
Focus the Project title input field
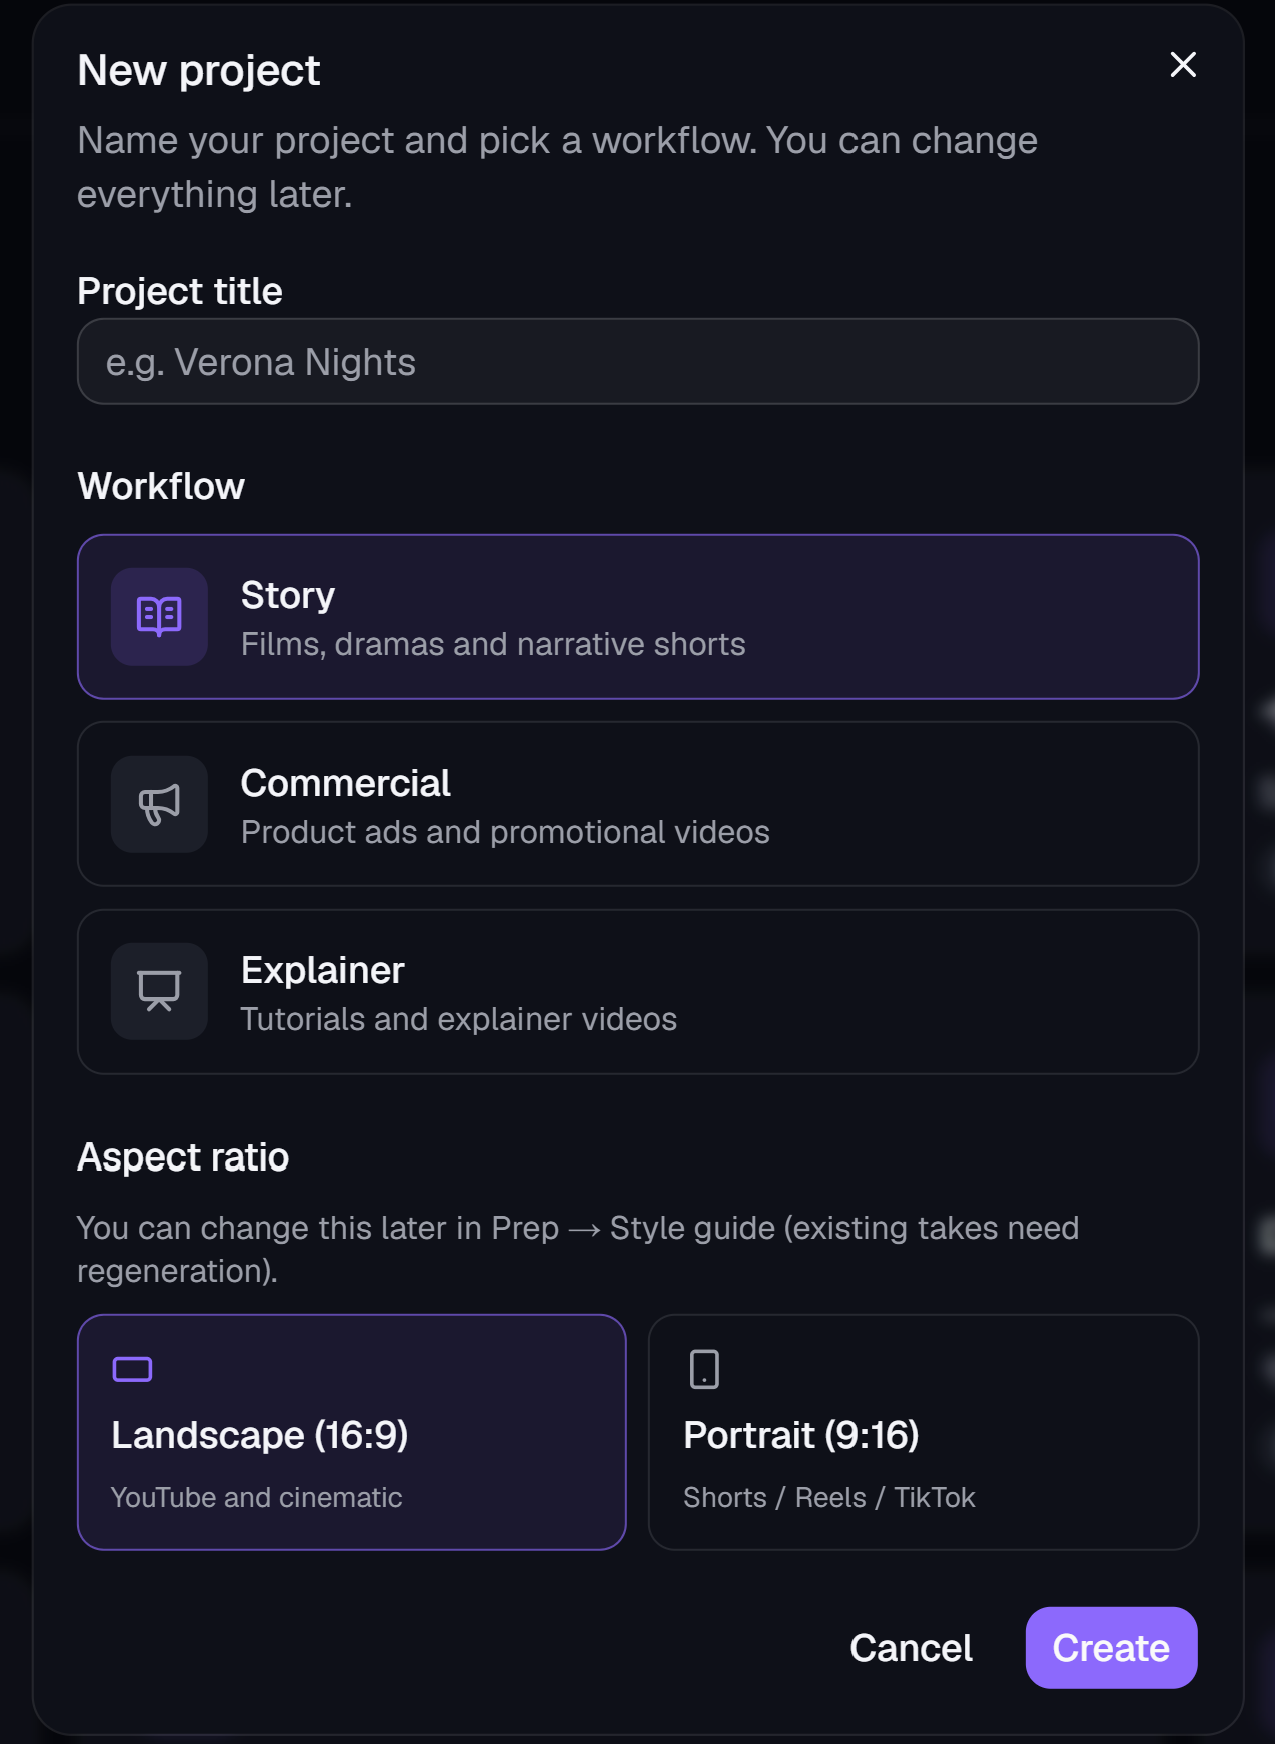click(x=638, y=361)
